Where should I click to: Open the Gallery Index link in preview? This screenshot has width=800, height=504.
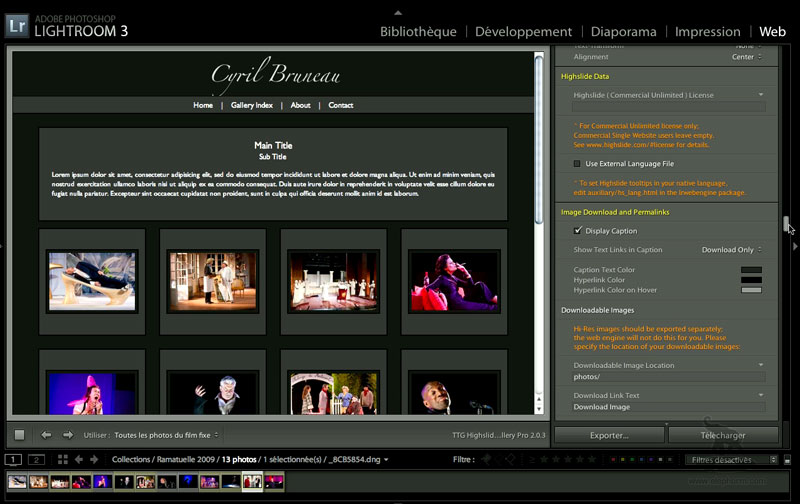point(252,105)
